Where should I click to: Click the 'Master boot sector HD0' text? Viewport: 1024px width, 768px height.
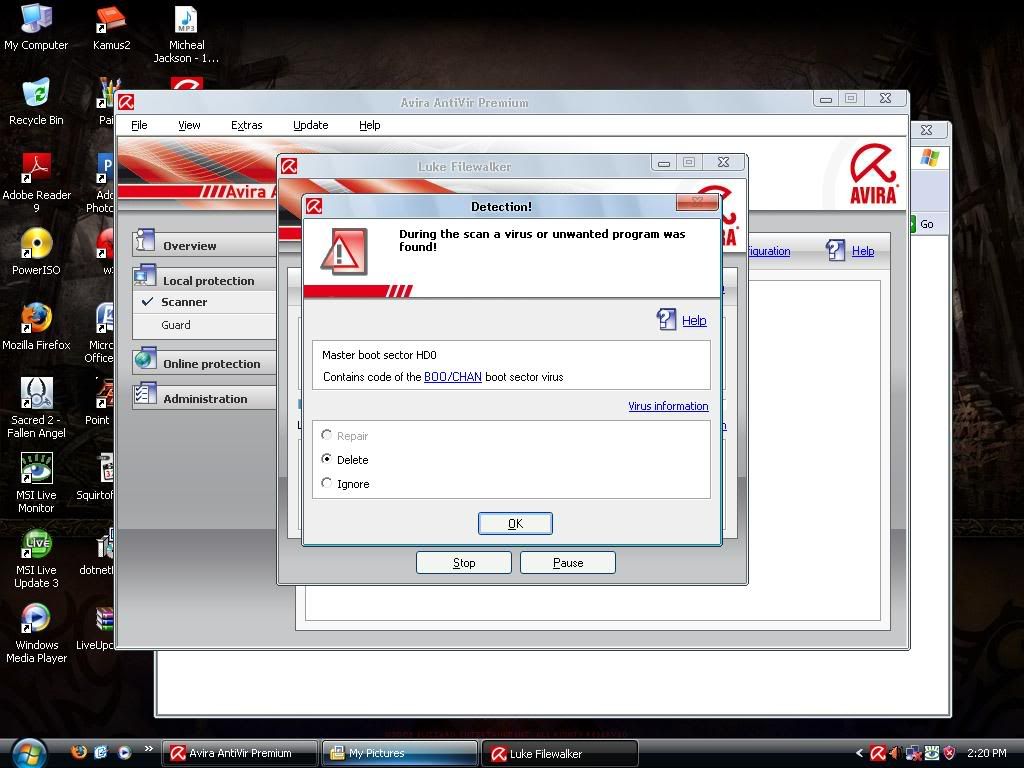point(379,355)
